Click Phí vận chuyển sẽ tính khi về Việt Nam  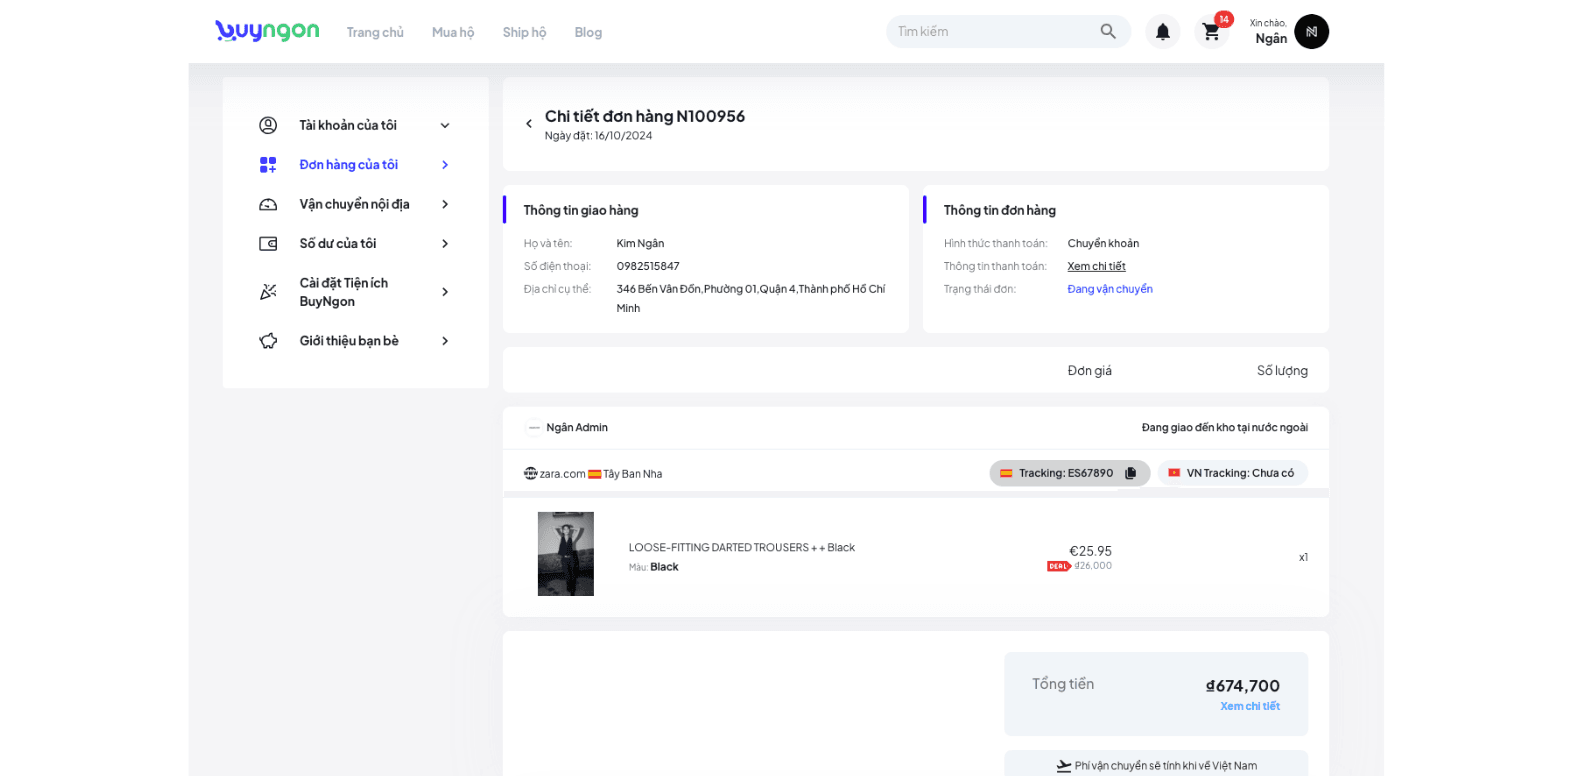click(1165, 766)
